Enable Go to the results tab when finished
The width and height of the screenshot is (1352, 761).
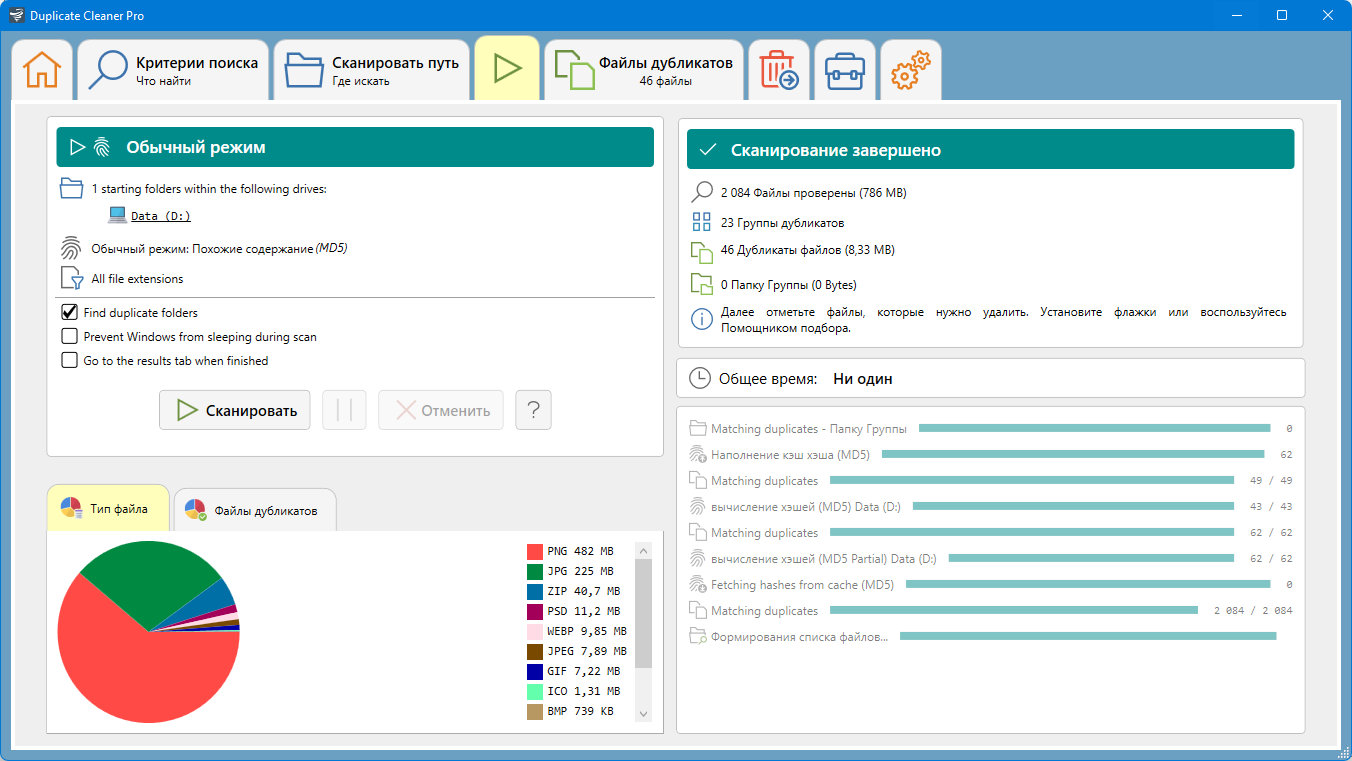point(70,360)
